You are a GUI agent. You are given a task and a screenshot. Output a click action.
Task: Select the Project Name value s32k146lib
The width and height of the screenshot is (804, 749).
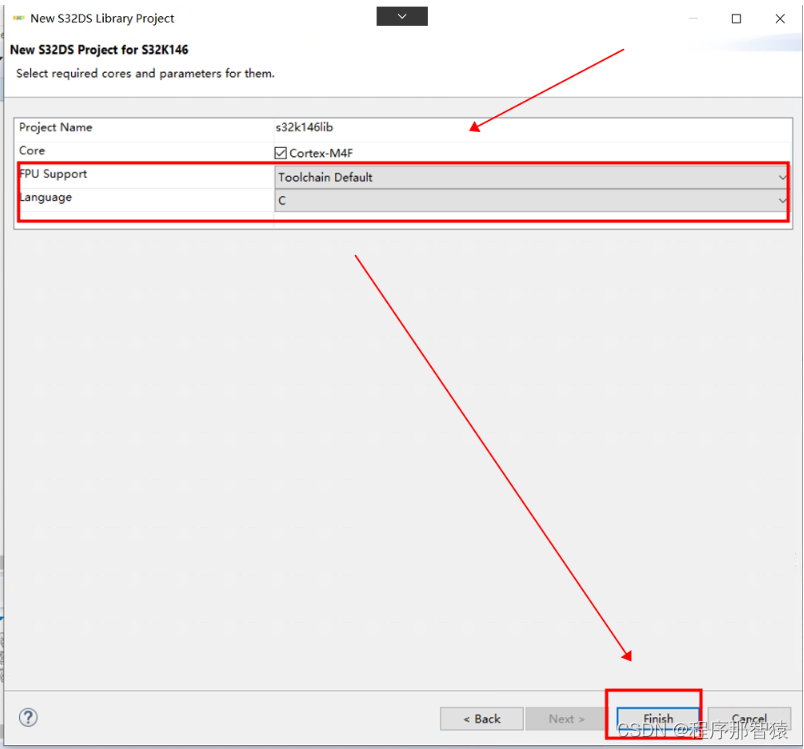(304, 127)
